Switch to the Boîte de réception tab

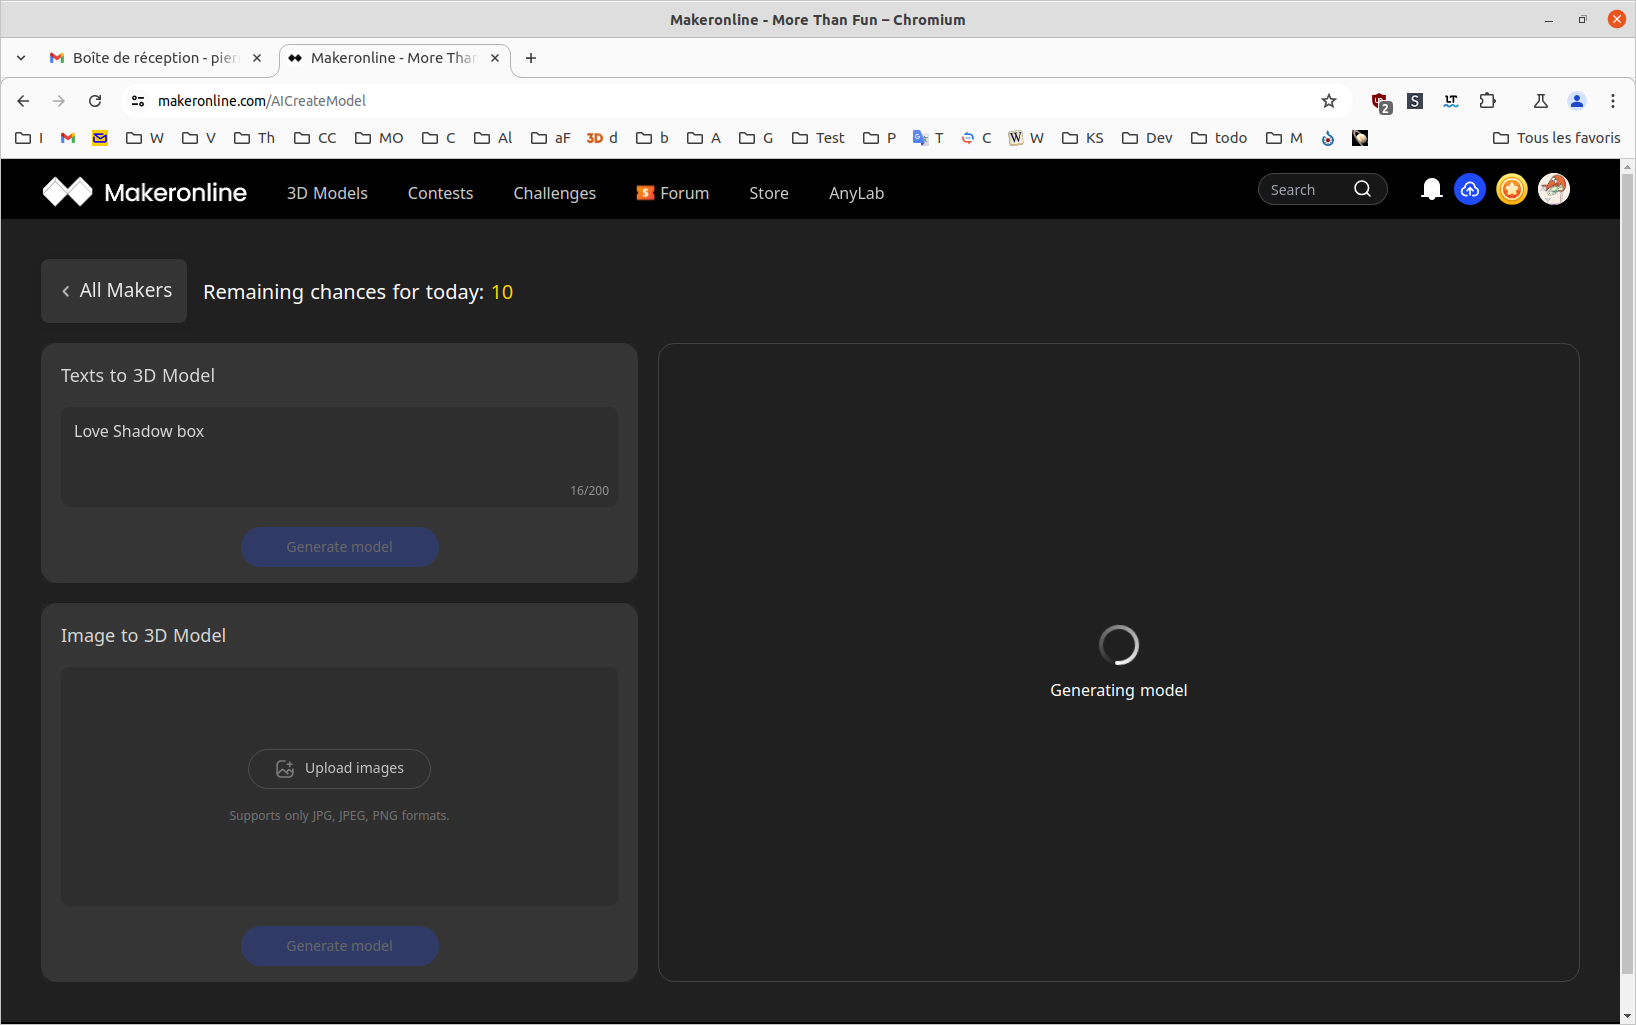pos(155,58)
